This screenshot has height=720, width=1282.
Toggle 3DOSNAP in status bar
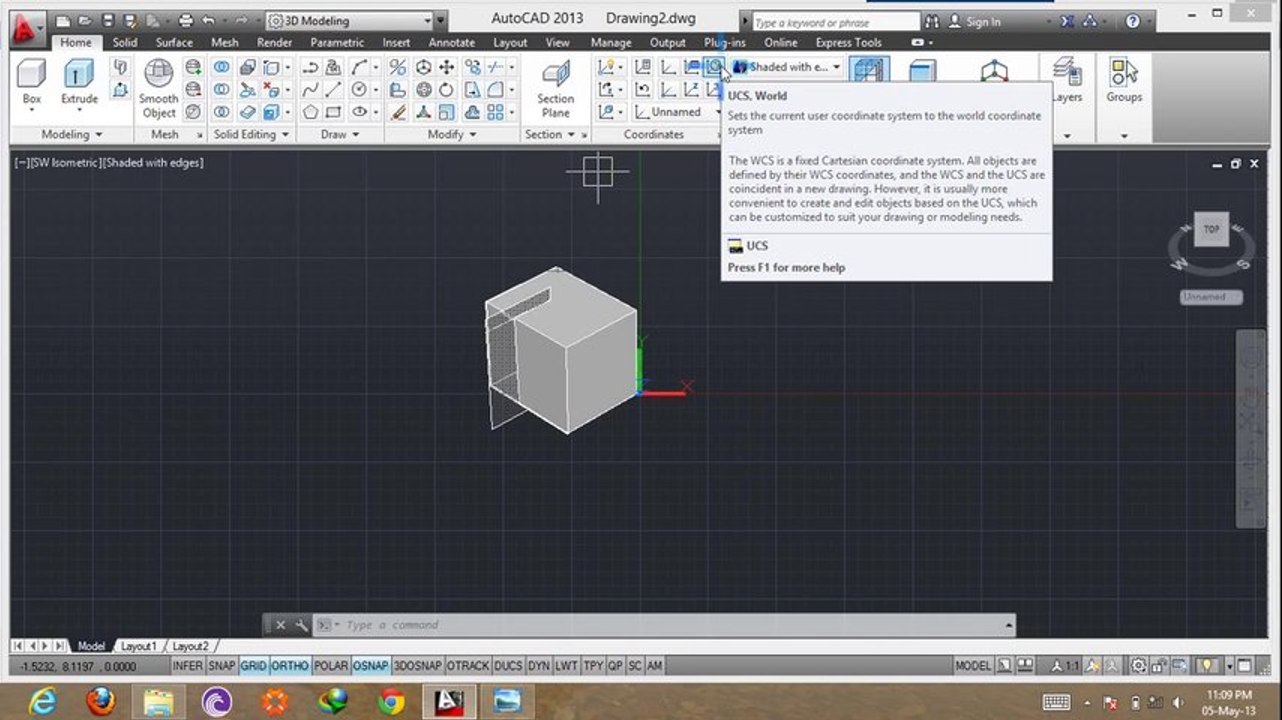pos(417,666)
